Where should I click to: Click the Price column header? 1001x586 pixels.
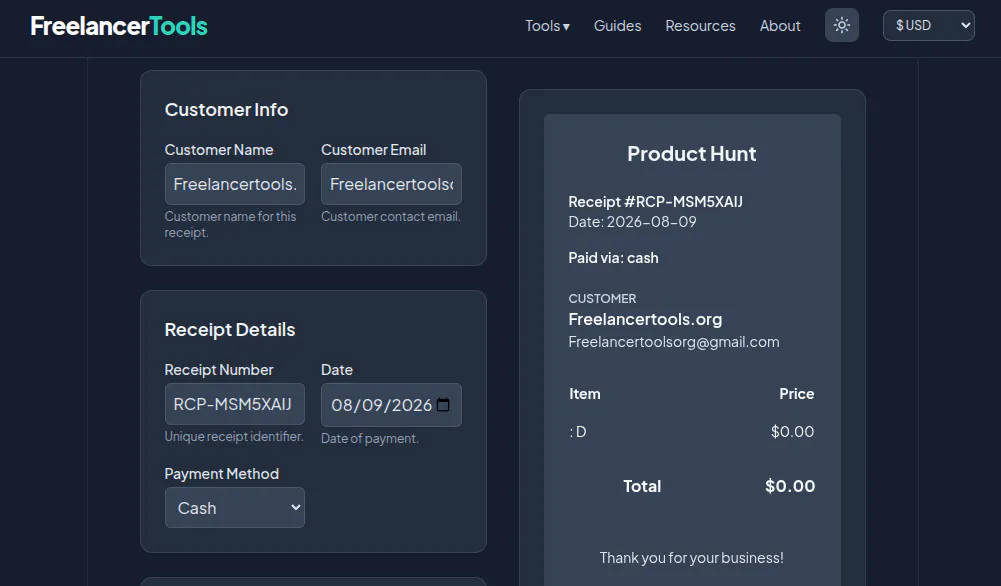click(x=796, y=394)
